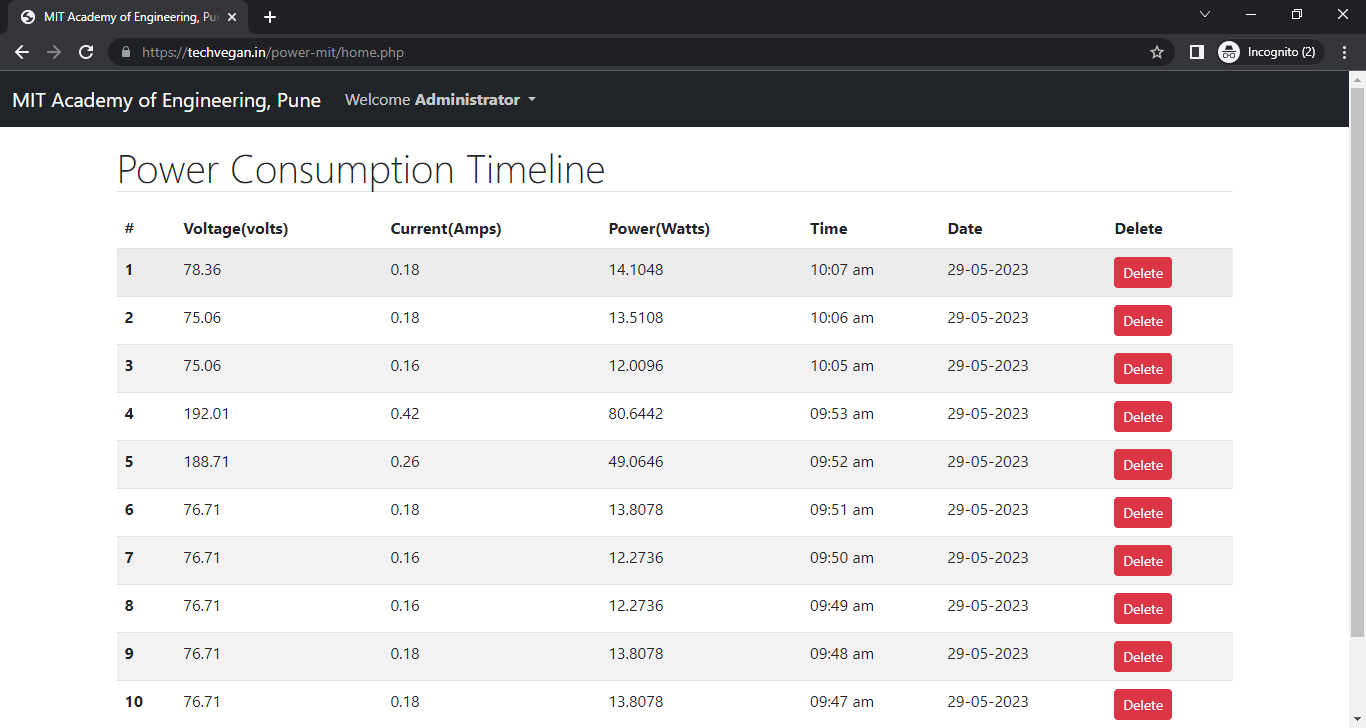Expand the tab search chevron

click(1205, 15)
